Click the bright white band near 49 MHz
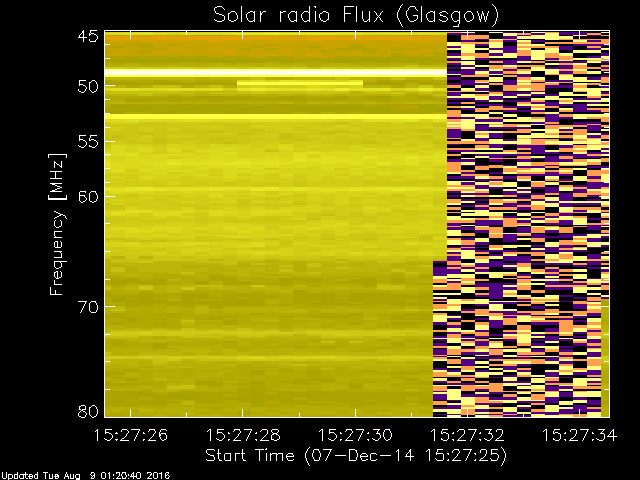The width and height of the screenshot is (640, 480). coord(276,73)
